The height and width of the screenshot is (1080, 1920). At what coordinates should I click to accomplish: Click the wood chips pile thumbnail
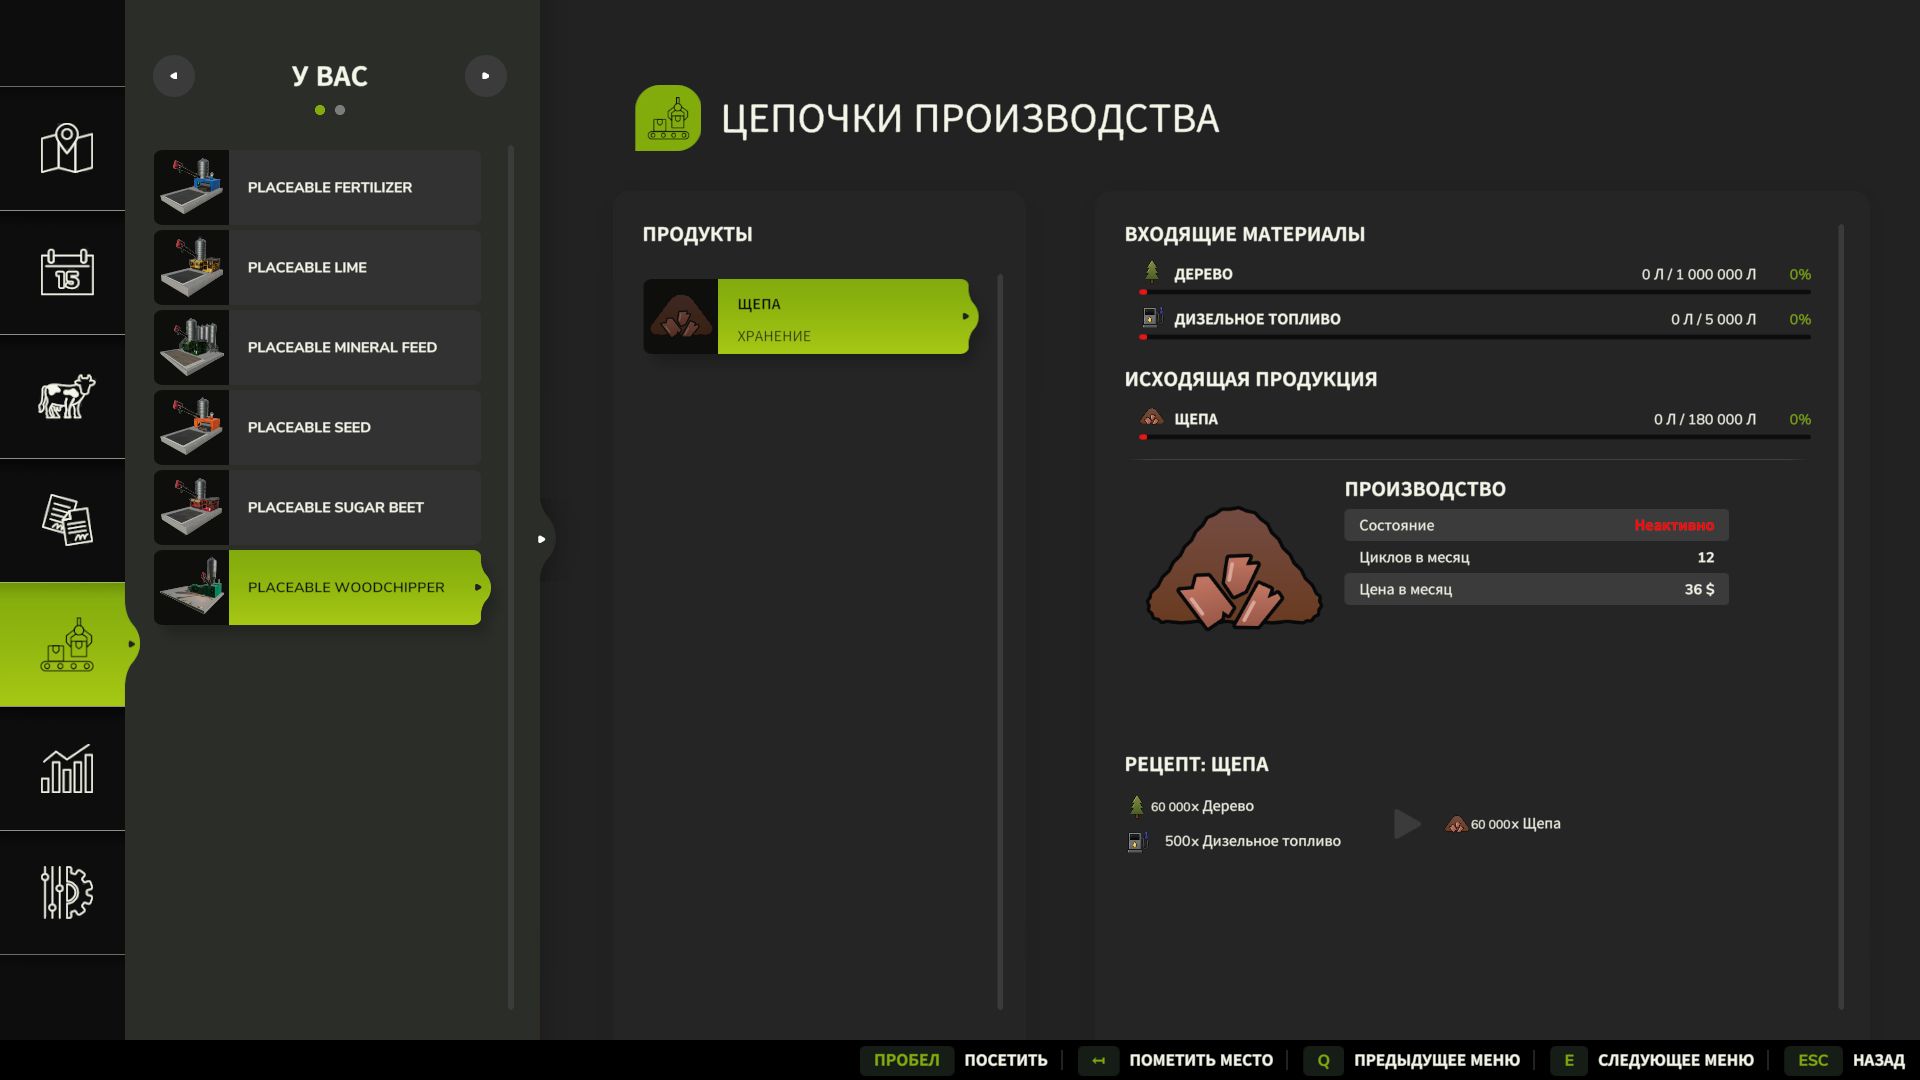point(680,316)
